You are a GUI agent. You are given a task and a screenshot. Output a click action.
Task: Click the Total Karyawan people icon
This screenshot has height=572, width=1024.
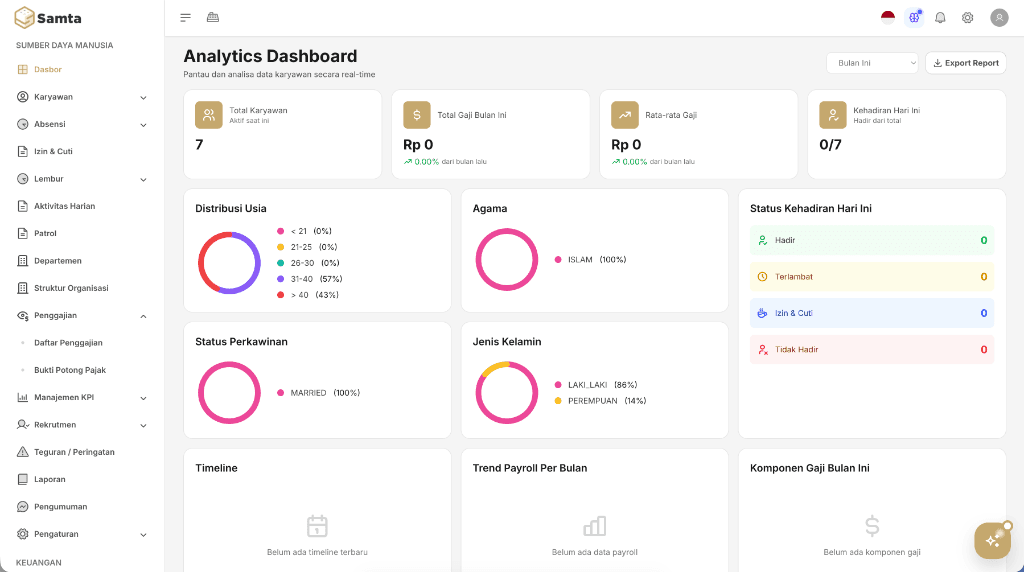[x=209, y=115]
